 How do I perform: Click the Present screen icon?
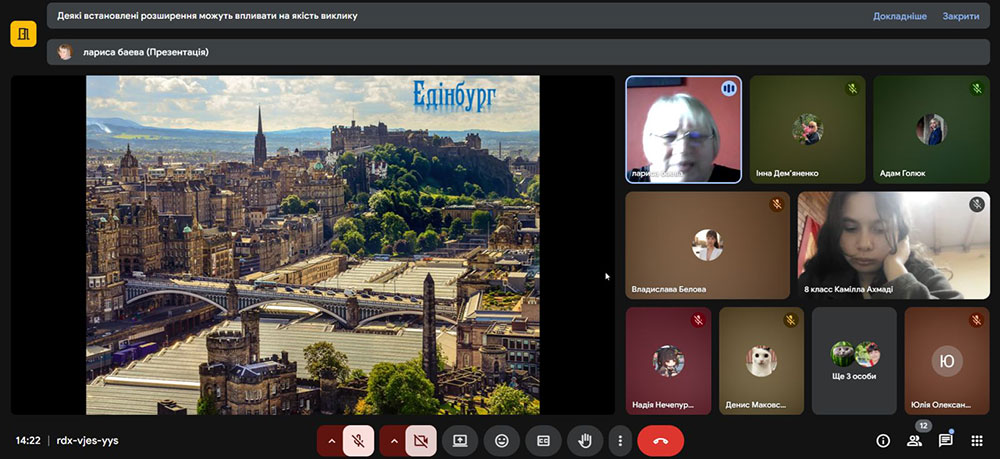460,440
